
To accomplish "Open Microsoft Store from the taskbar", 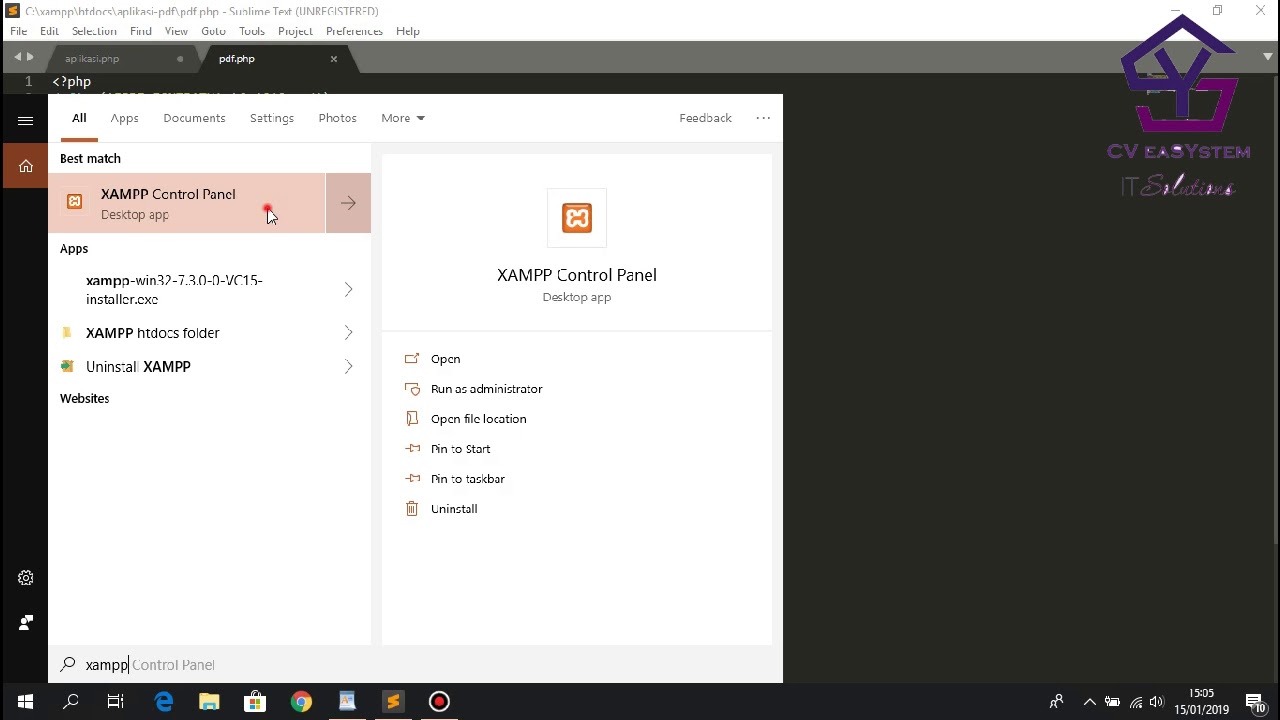I will [x=255, y=702].
